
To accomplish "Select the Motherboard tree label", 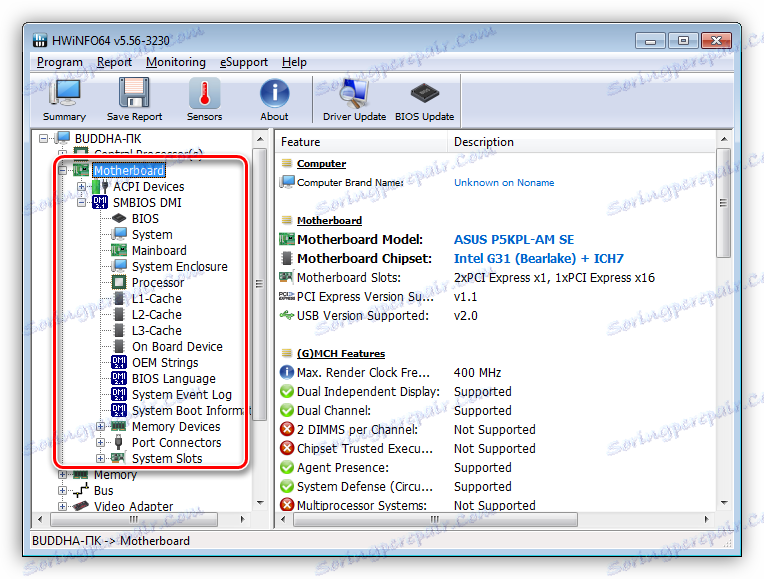I will [129, 171].
